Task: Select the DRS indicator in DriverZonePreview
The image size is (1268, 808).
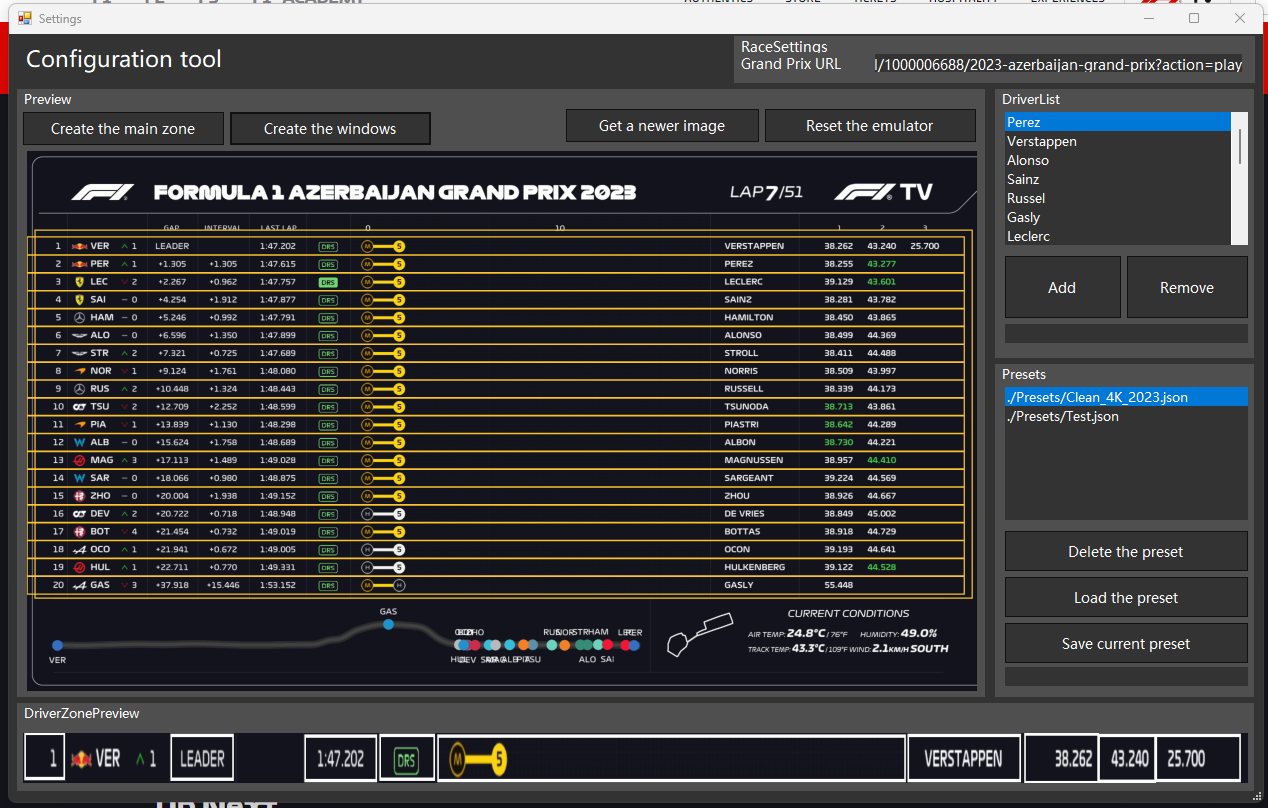Action: pos(406,757)
